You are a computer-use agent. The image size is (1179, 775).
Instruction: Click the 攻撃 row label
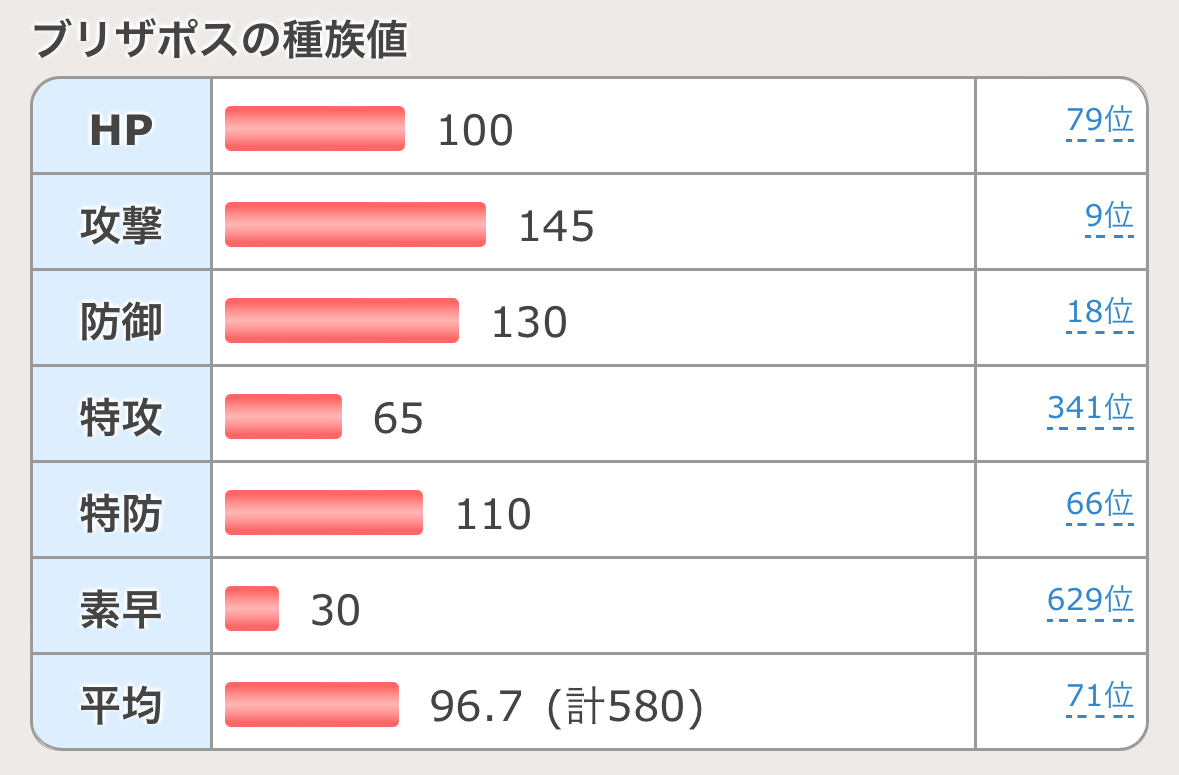121,225
